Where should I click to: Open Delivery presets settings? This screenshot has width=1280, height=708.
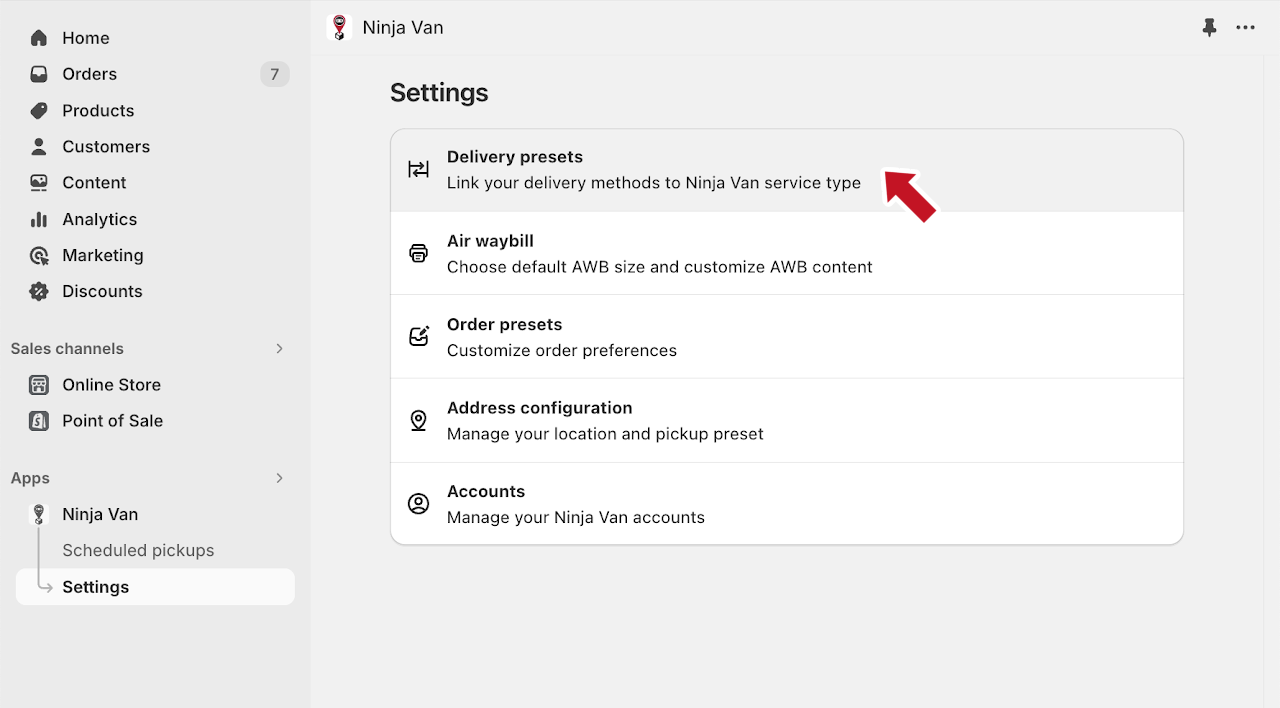(653, 170)
